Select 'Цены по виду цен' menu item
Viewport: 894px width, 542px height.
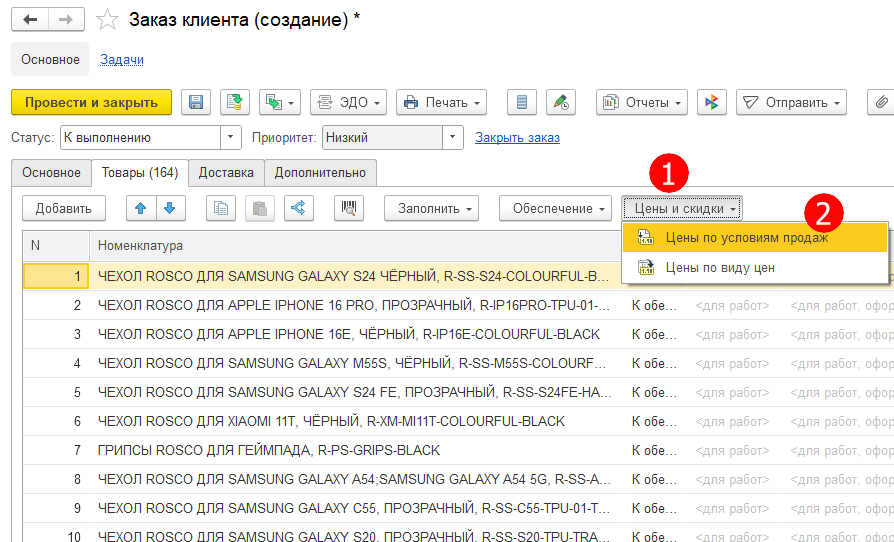point(720,267)
